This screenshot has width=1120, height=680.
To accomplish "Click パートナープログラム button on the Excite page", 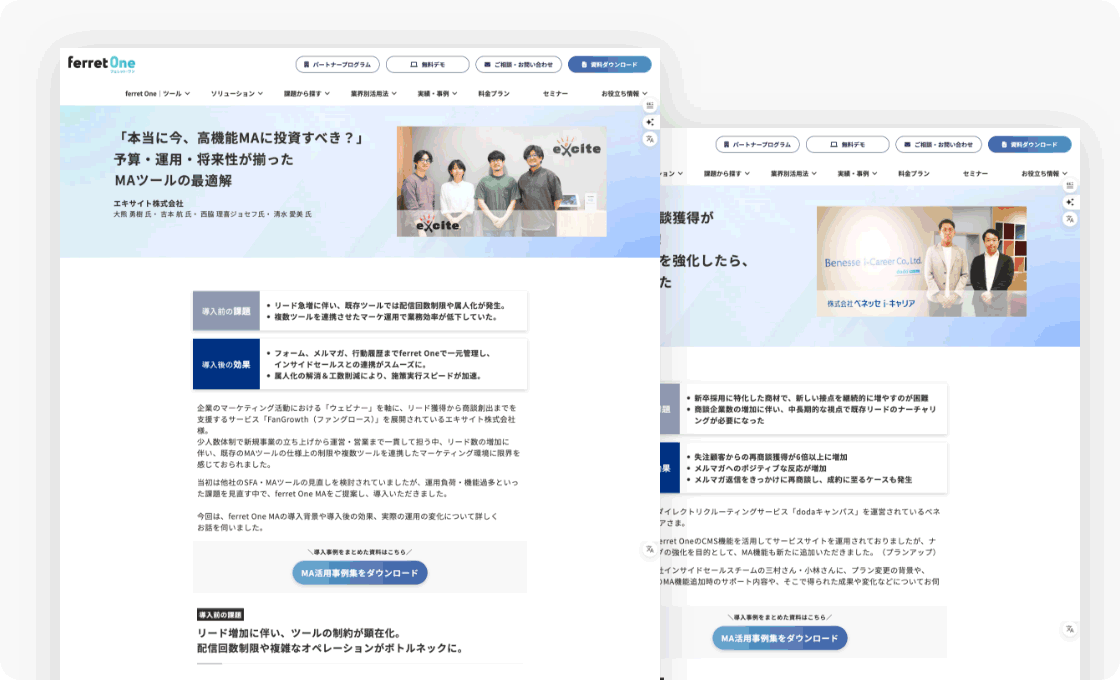I will [337, 64].
